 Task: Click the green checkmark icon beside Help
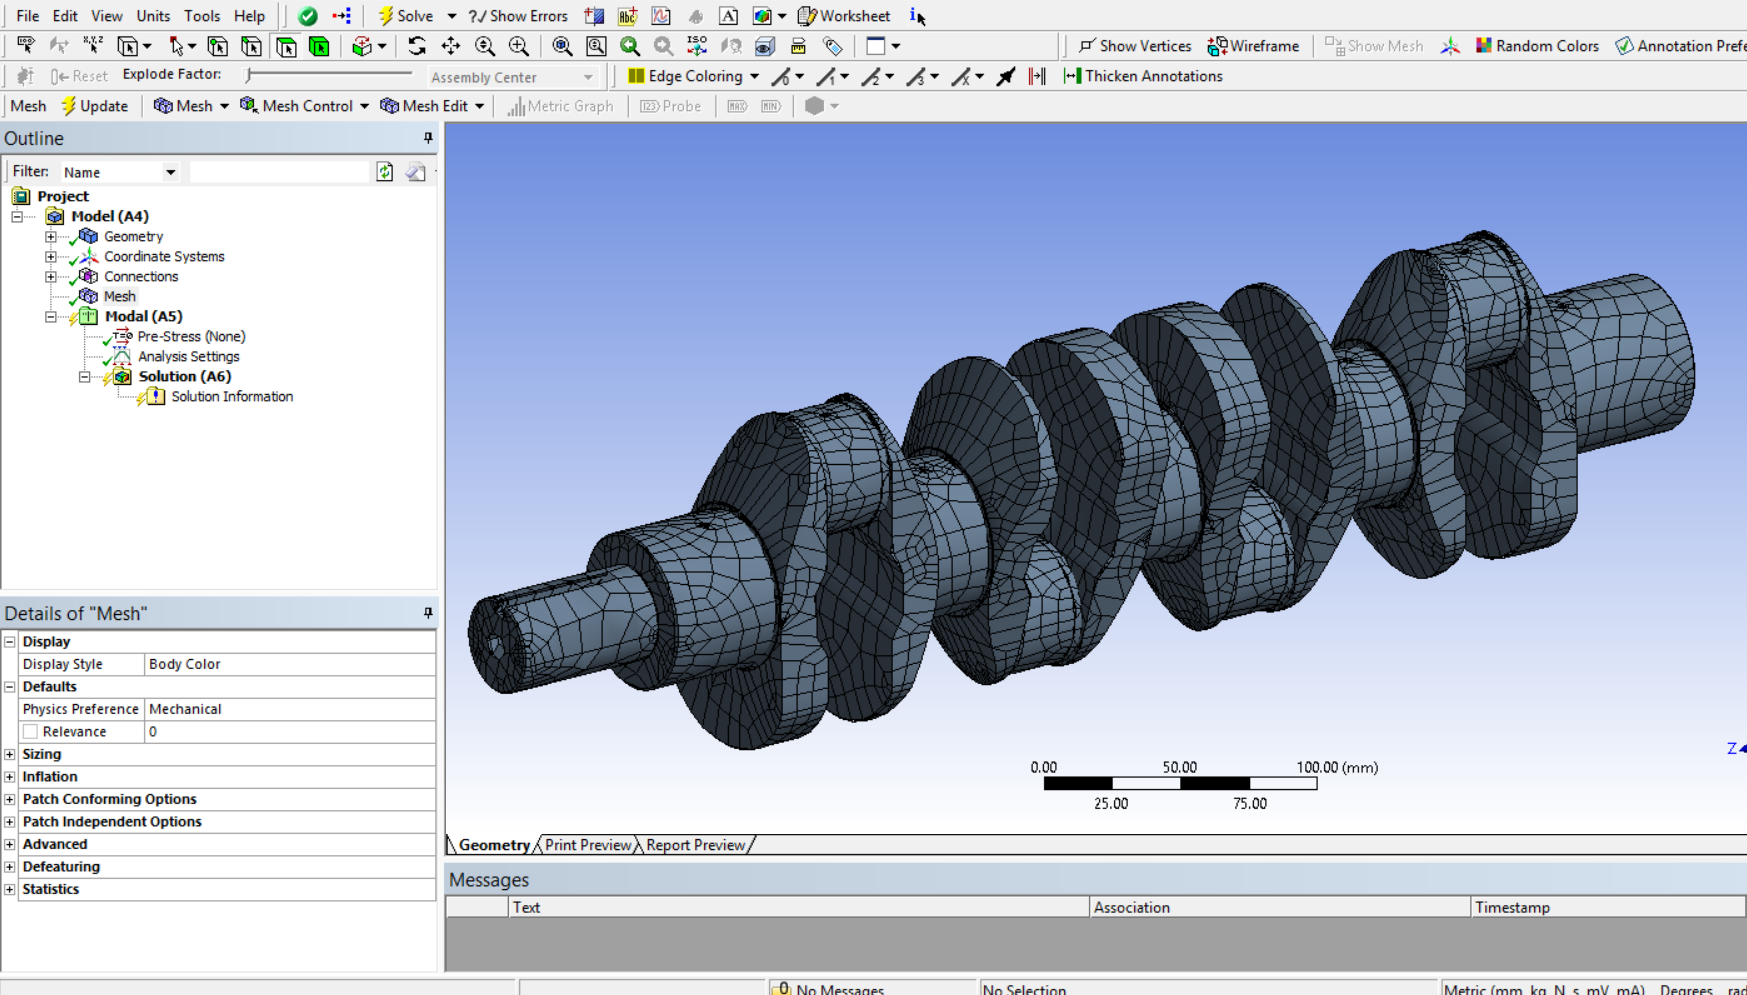click(x=308, y=16)
